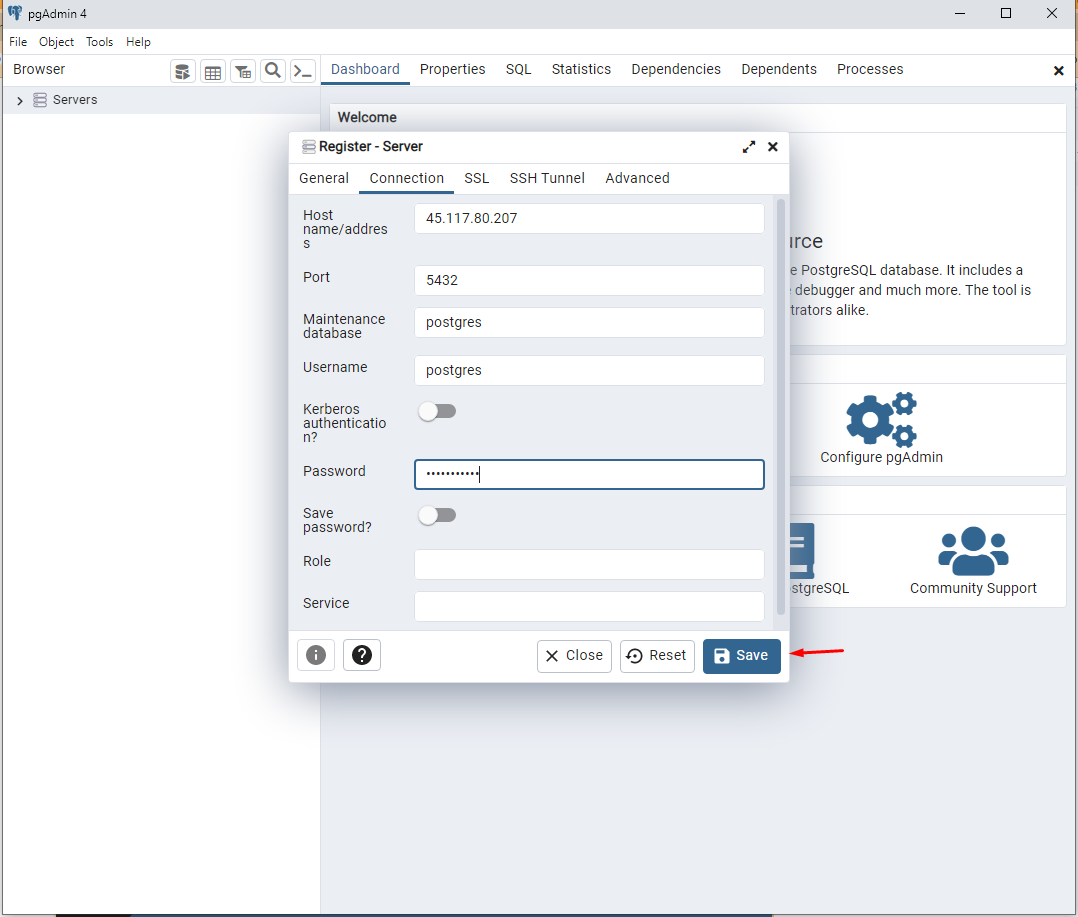Switch to the SSL tab

point(476,179)
